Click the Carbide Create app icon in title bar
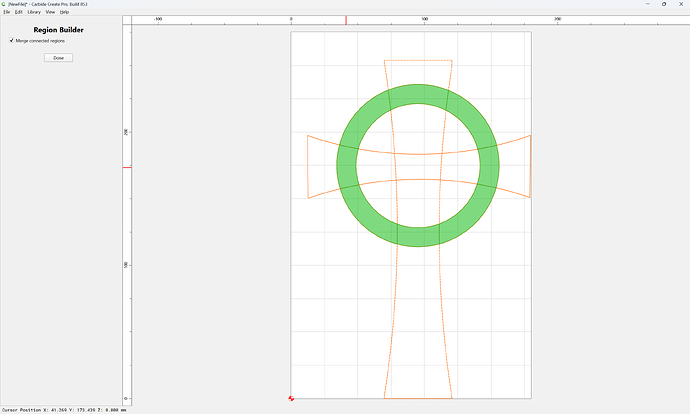 (4, 4)
